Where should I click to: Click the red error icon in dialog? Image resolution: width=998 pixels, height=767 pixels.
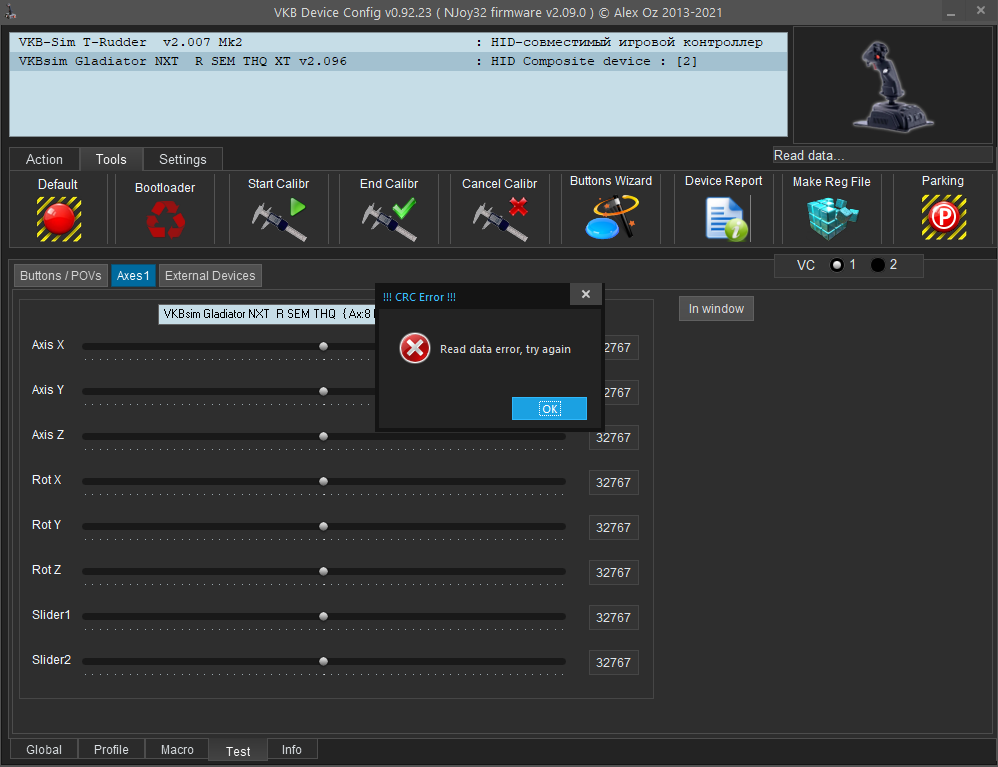click(x=415, y=348)
